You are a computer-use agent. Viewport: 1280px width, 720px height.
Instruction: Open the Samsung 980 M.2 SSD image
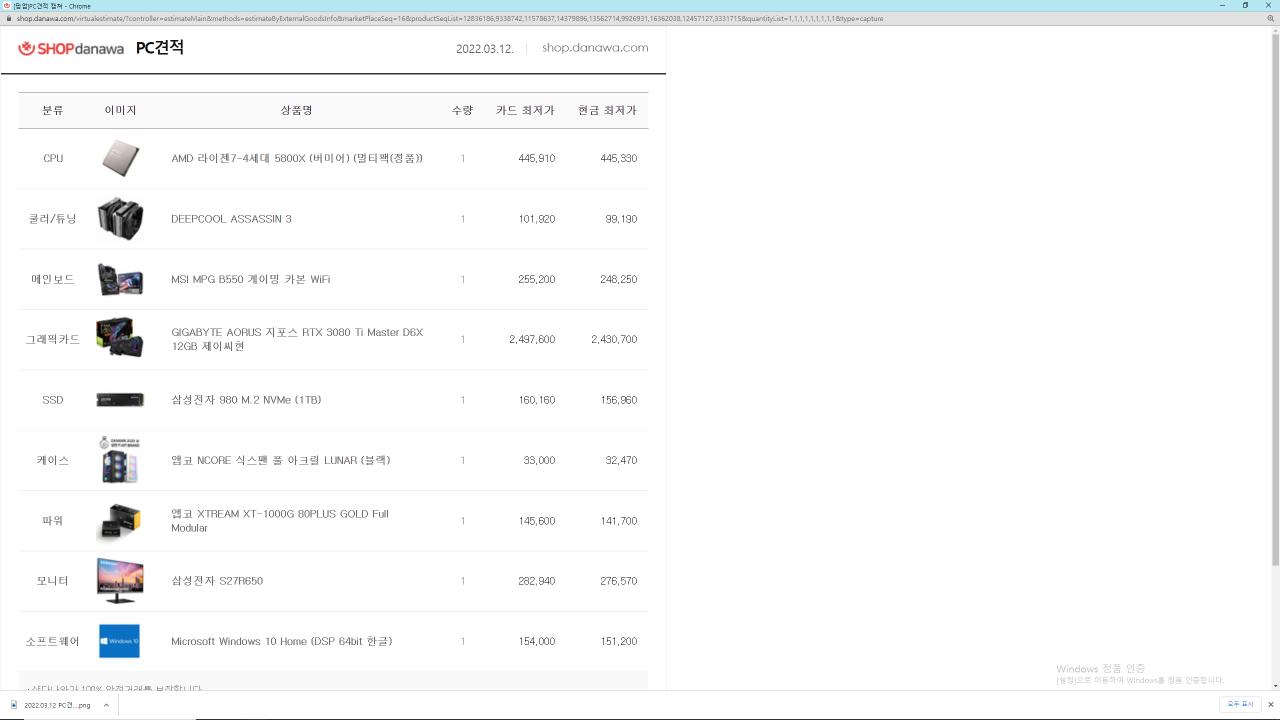tap(120, 400)
